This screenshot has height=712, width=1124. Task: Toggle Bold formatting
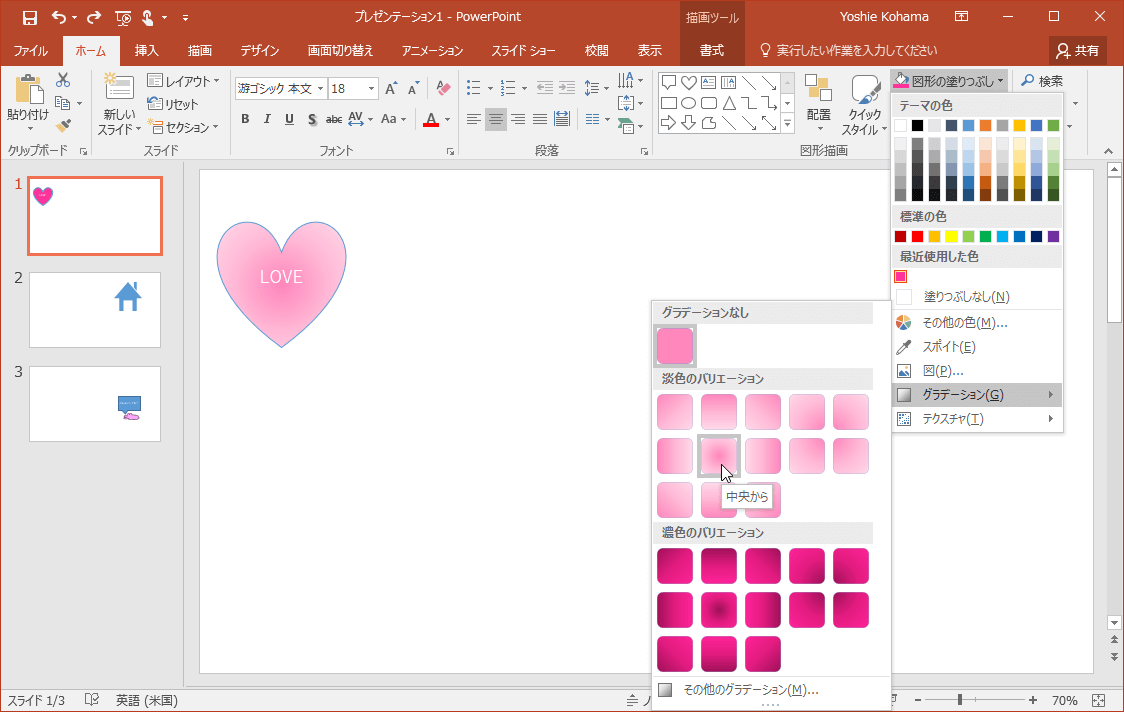[x=245, y=119]
